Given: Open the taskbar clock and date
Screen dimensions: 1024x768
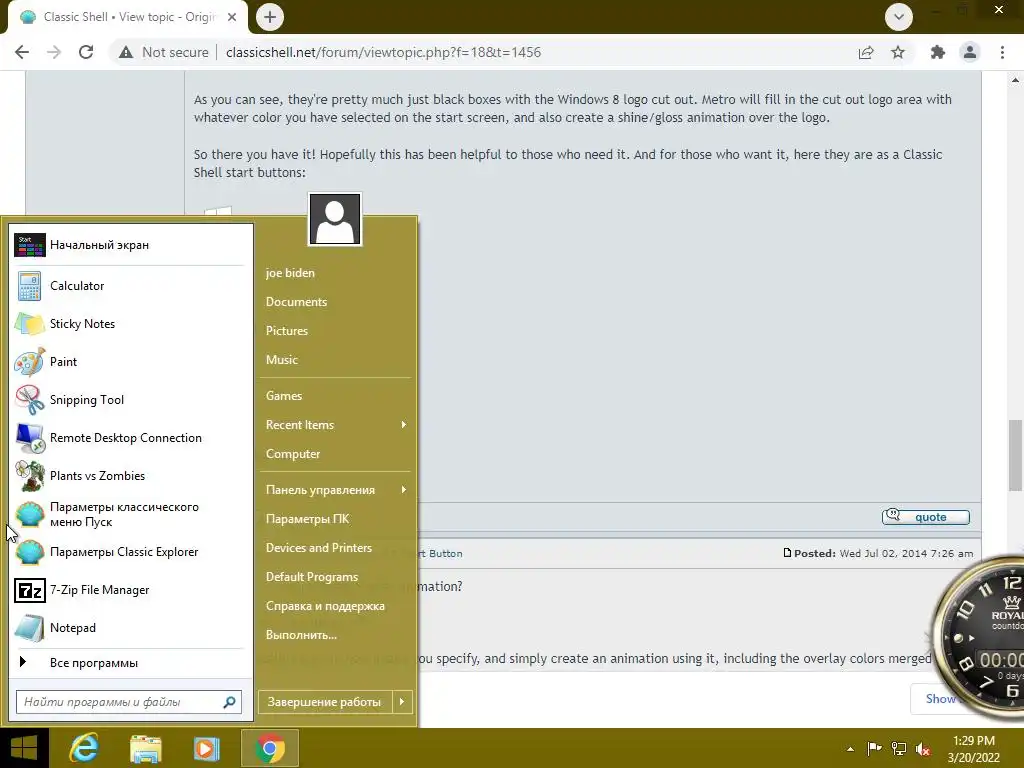Looking at the screenshot, I should coord(974,749).
